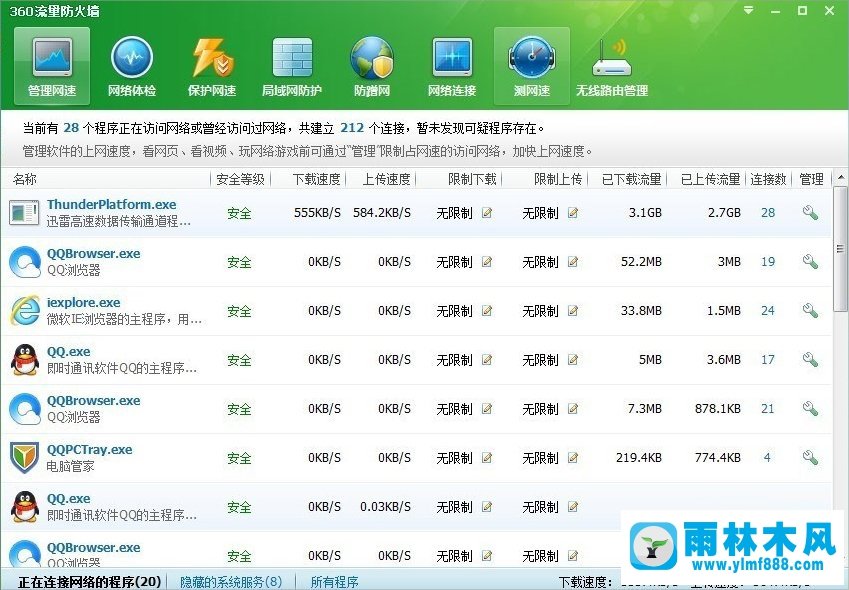Edit download limit for QQ.exe uploading 0.03KB/S

(x=487, y=507)
